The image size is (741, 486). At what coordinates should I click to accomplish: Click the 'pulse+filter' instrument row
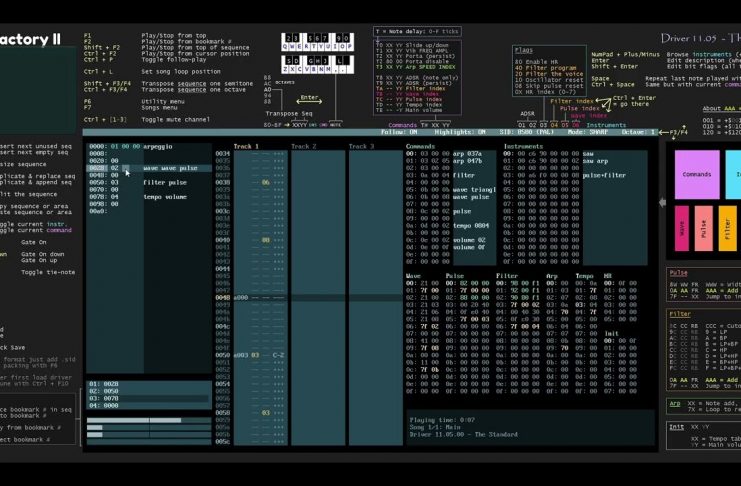(x=604, y=175)
